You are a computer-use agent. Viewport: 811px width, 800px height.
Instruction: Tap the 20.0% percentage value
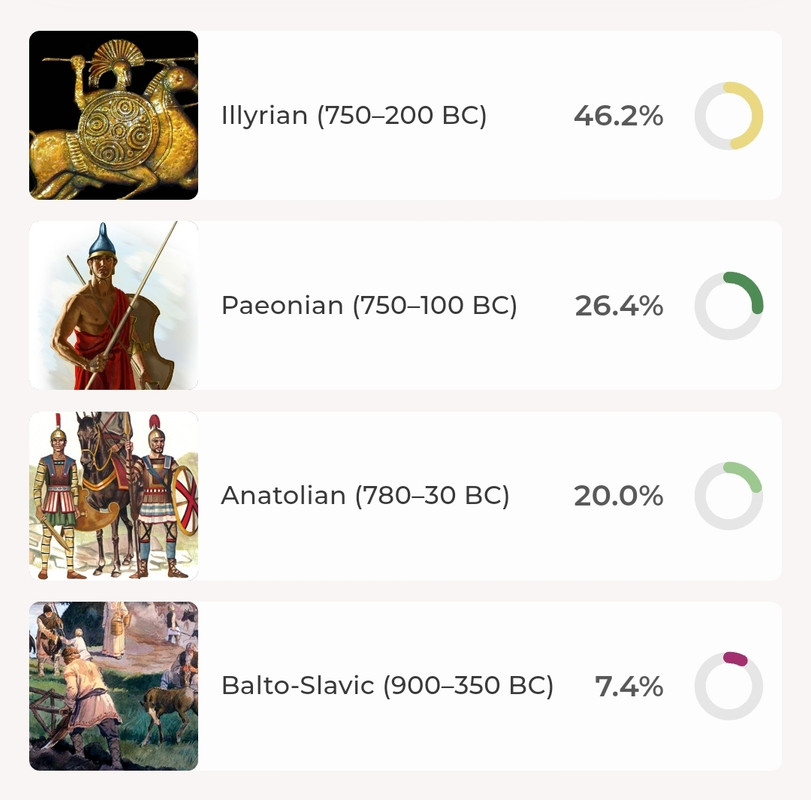point(619,496)
